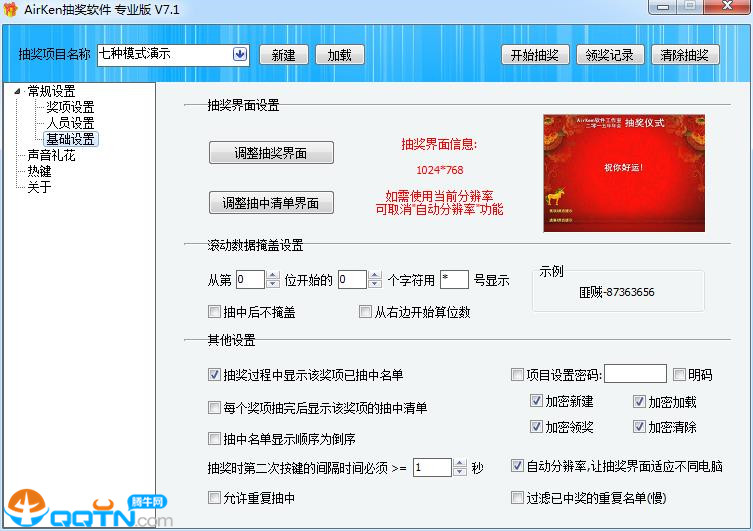Click 调整抽中清单界面 button
753x531 pixels.
click(271, 203)
